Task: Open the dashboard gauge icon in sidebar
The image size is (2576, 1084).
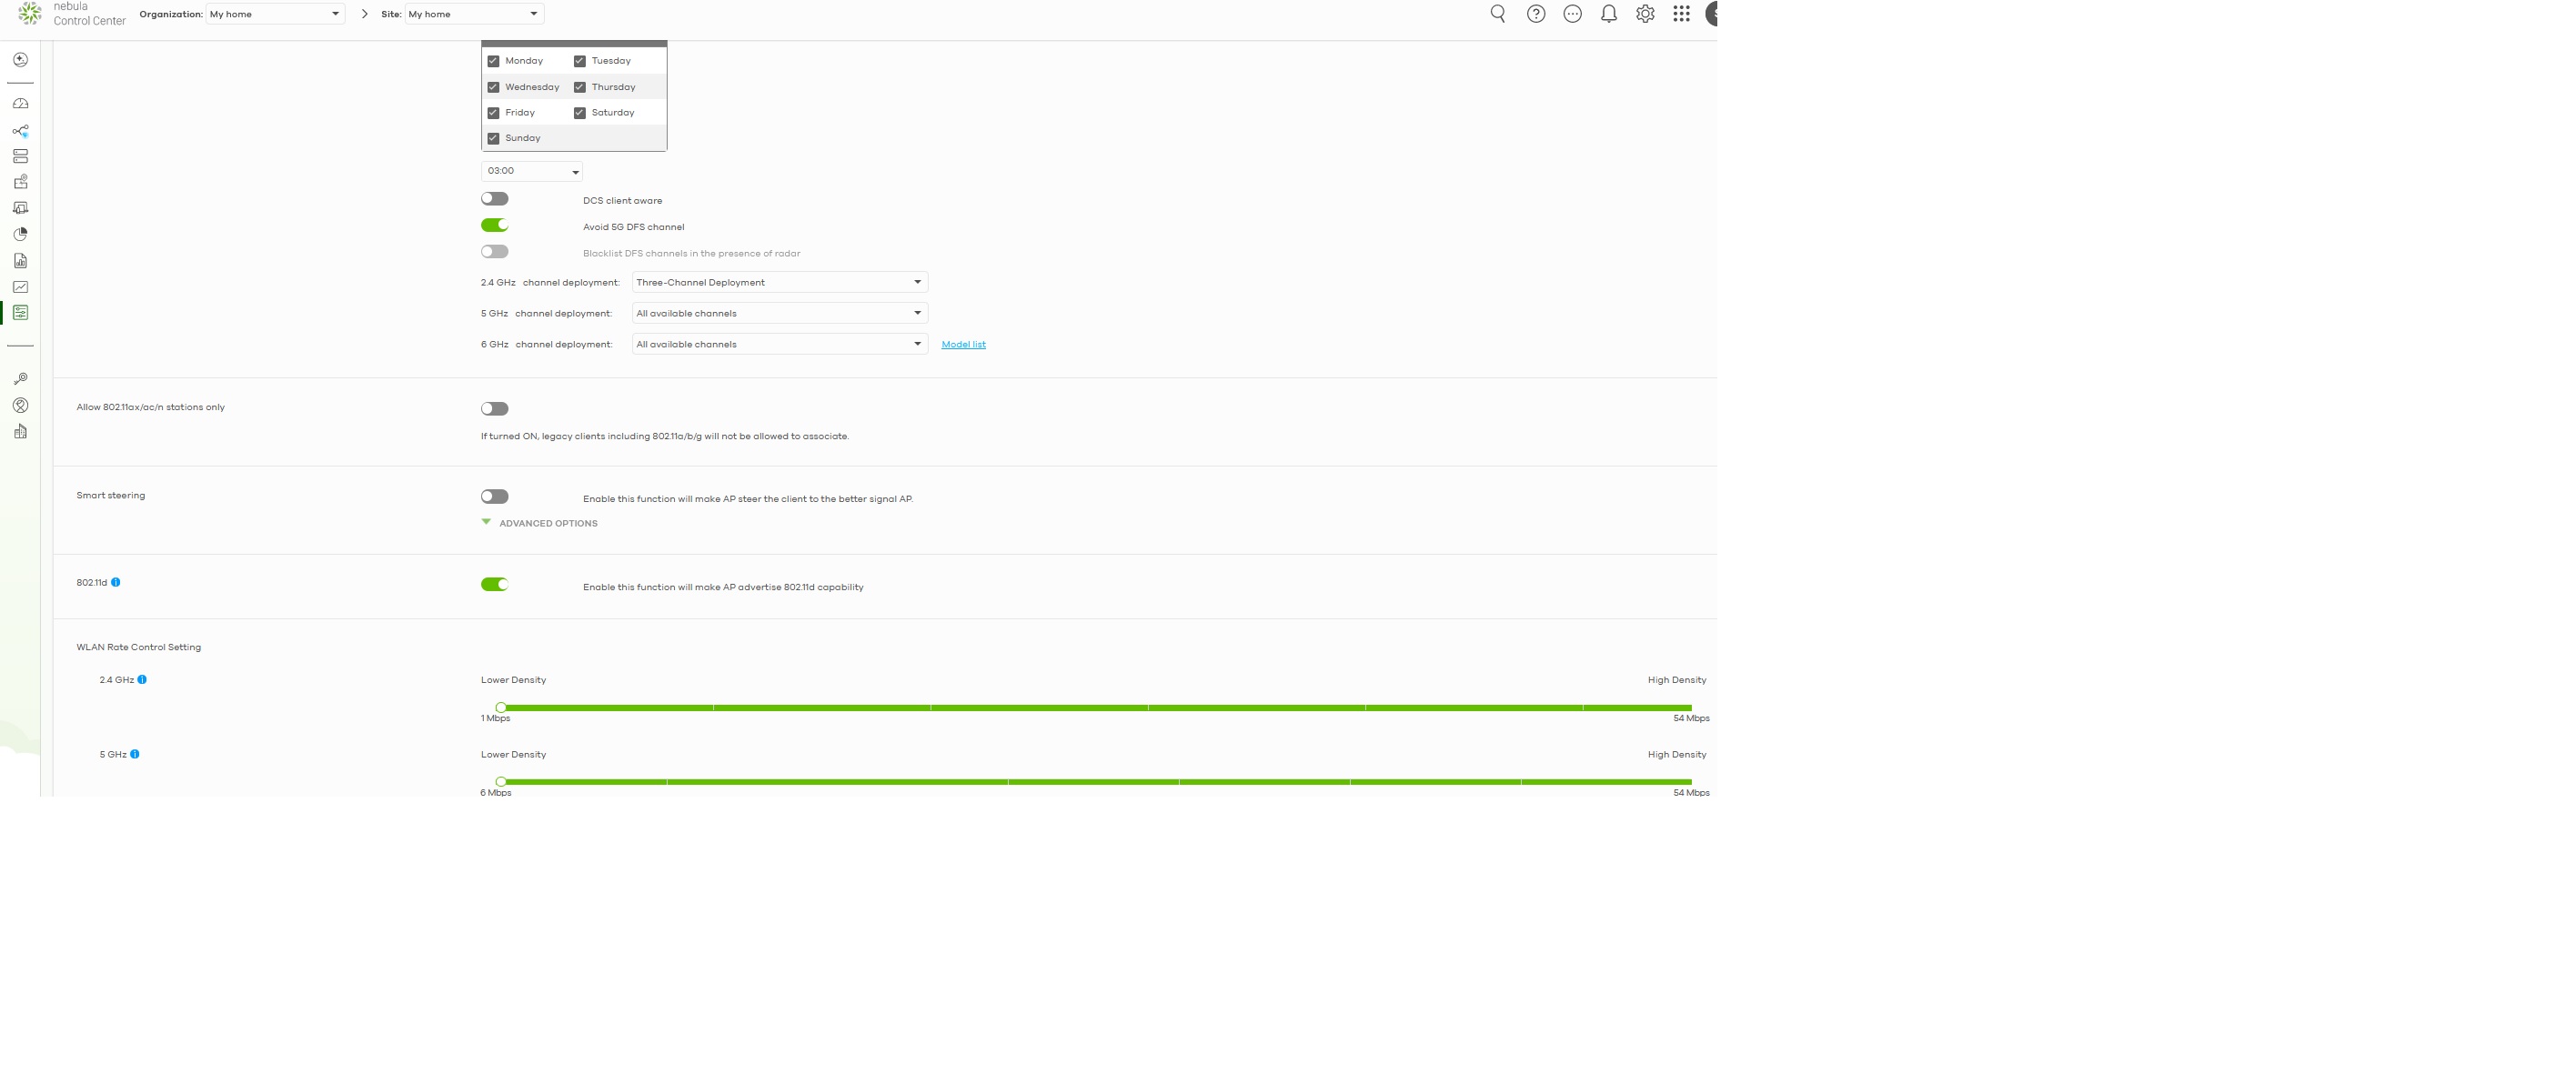Action: (x=20, y=104)
